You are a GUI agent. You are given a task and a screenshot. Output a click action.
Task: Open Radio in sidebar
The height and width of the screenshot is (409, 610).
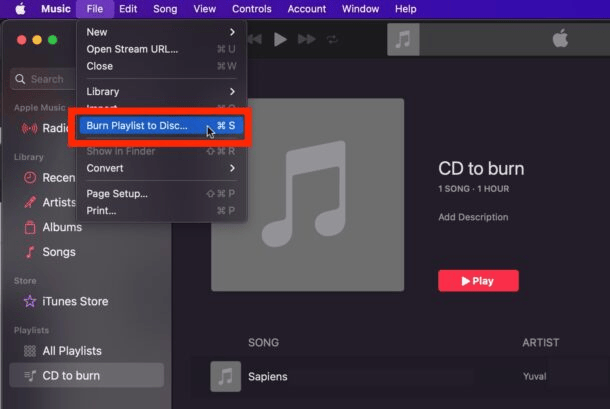(x=56, y=128)
